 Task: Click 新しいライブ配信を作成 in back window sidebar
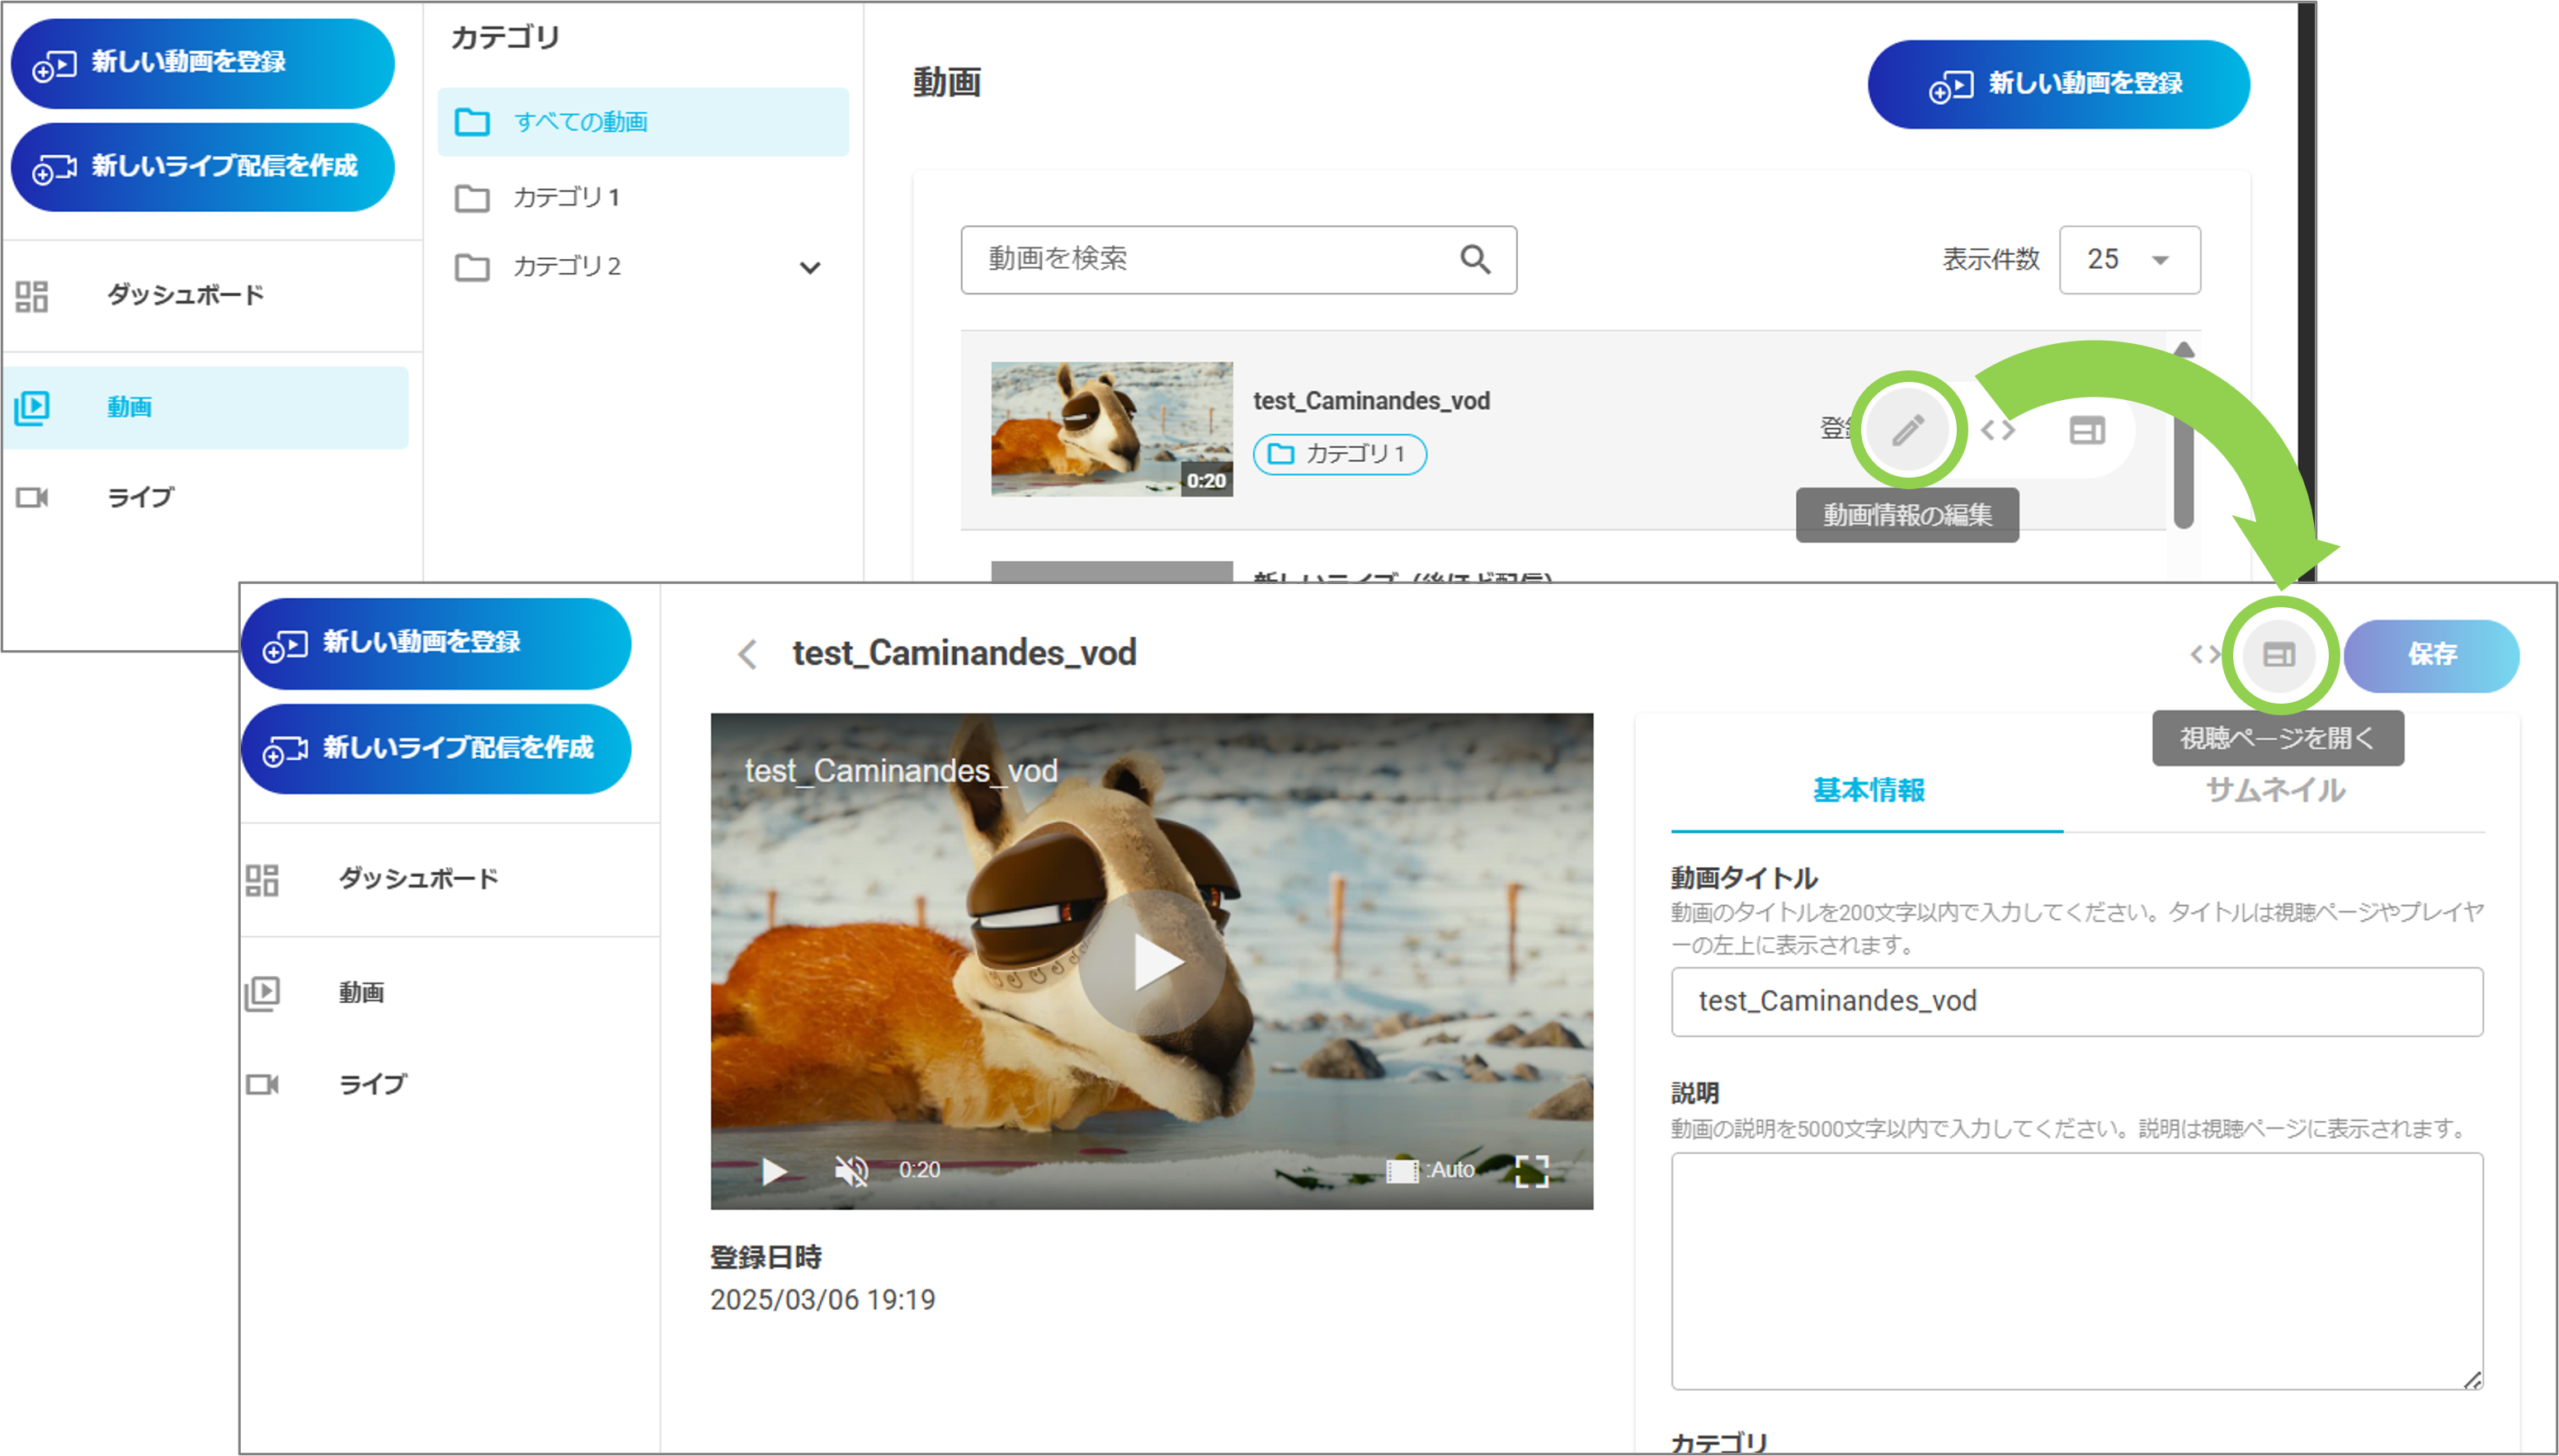coord(202,167)
